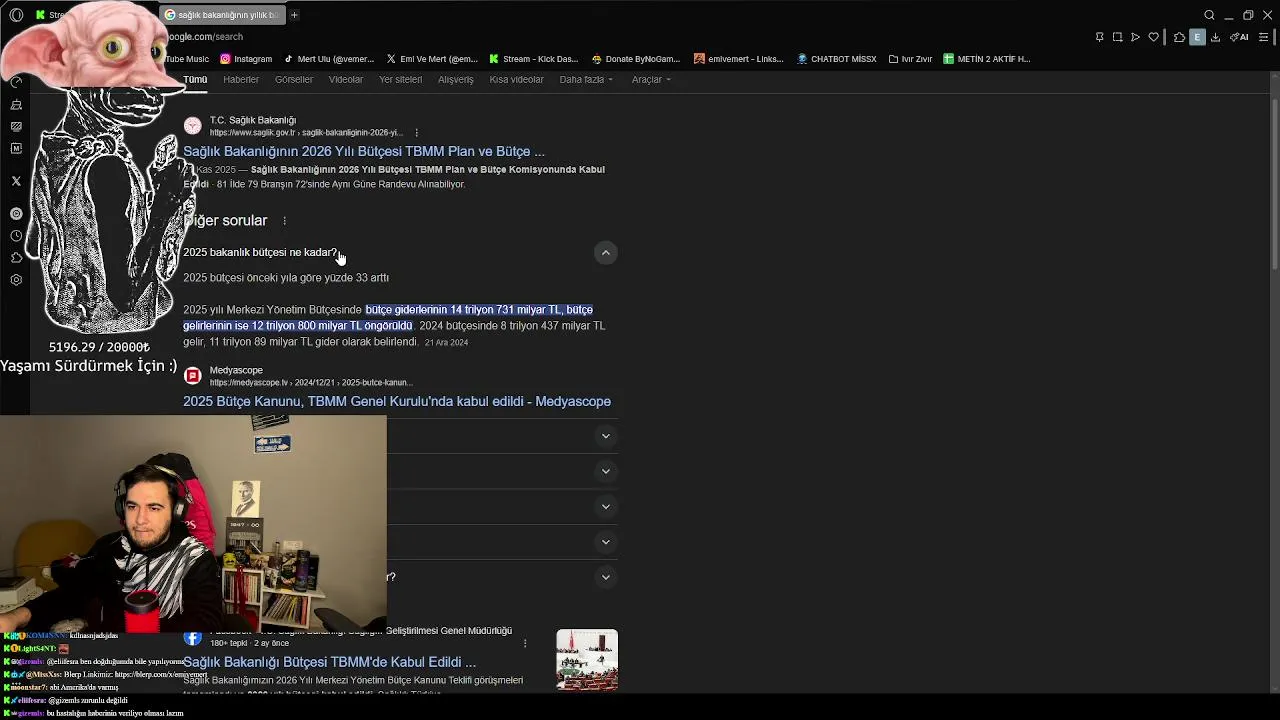This screenshot has height=720, width=1280.
Task: Open 'Sağlık Bakanlığının 2026 Yılı Bütçesi TBMM' result
Action: (x=364, y=152)
